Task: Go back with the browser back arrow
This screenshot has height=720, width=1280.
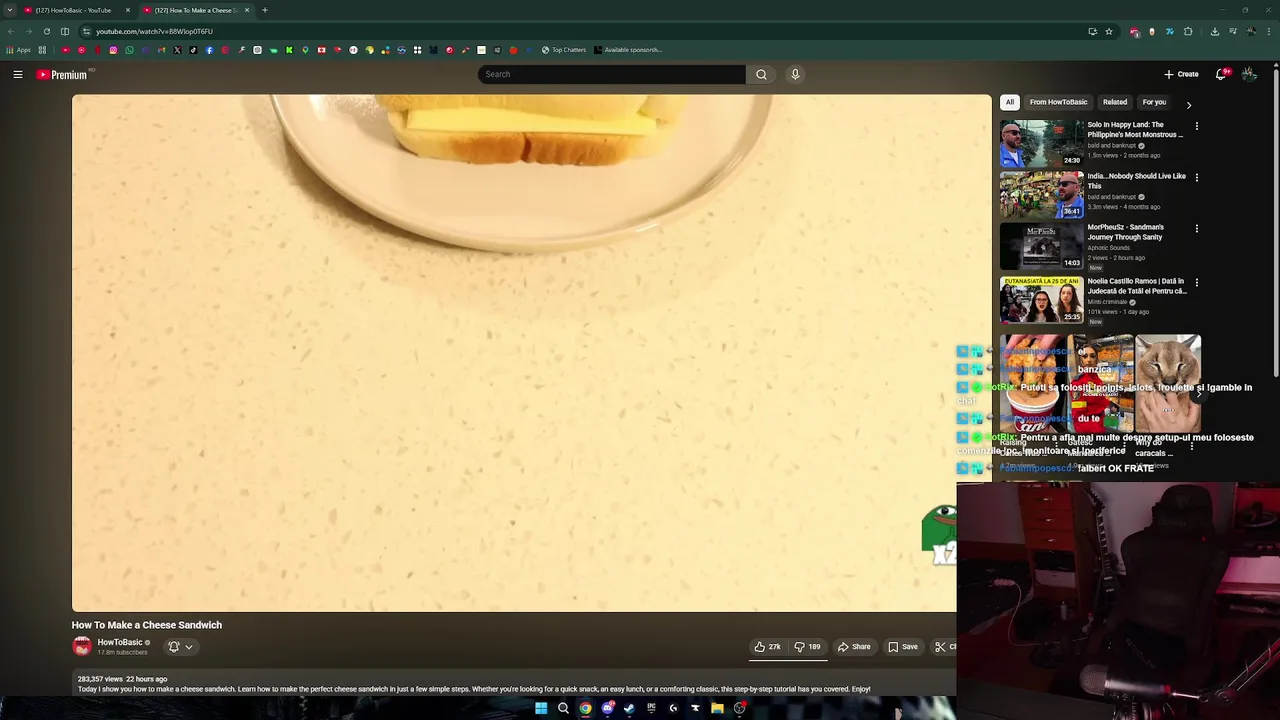Action: click(x=10, y=31)
